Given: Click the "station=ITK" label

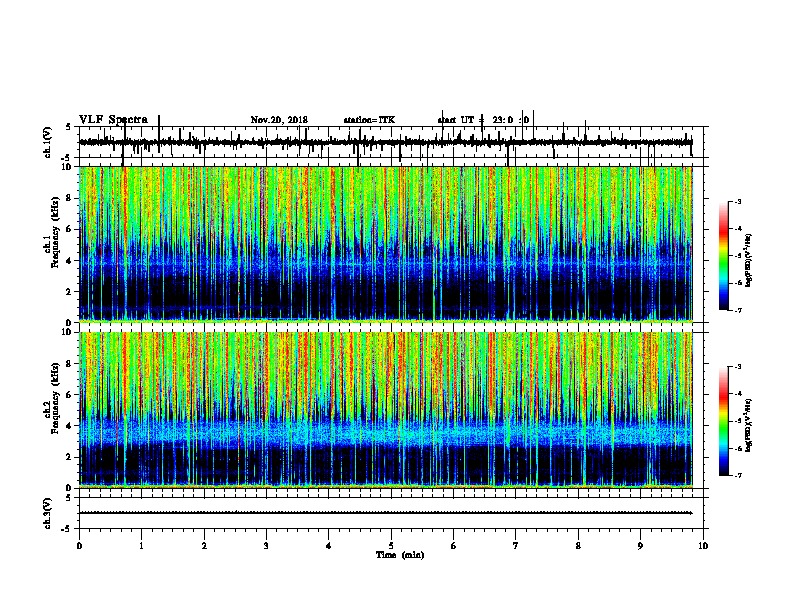Looking at the screenshot, I should (x=369, y=120).
